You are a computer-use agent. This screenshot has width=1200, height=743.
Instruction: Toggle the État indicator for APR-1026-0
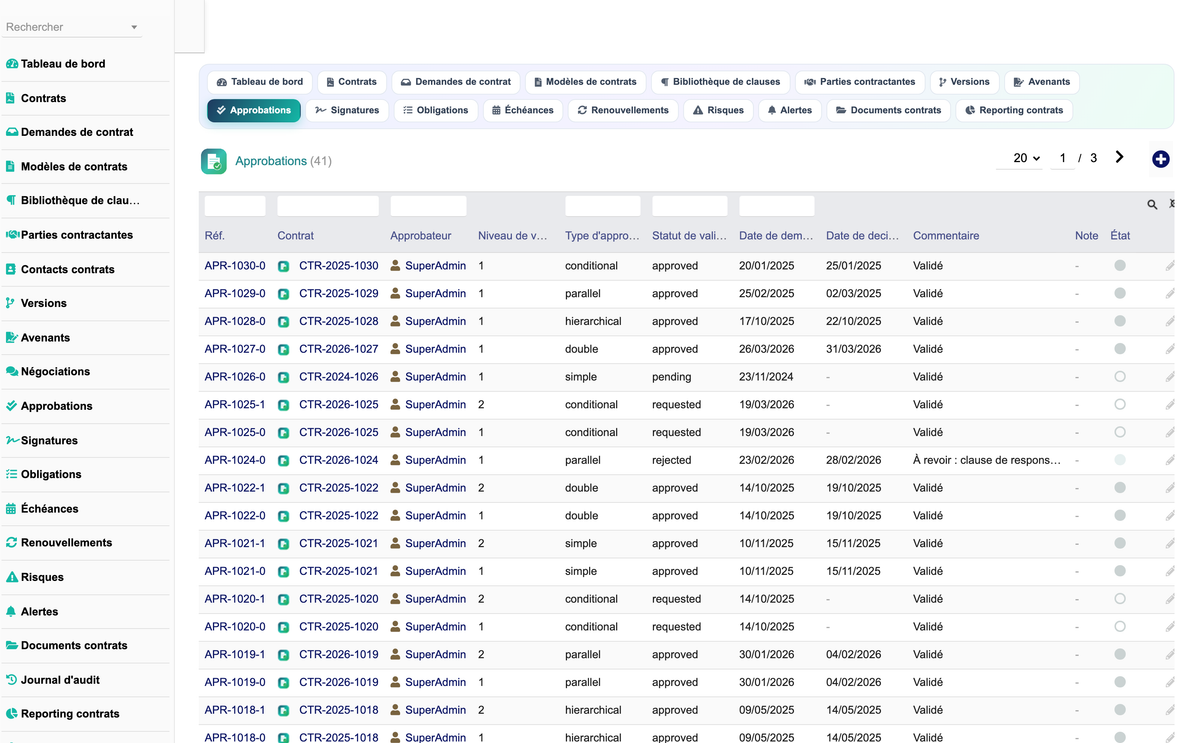(x=1120, y=377)
